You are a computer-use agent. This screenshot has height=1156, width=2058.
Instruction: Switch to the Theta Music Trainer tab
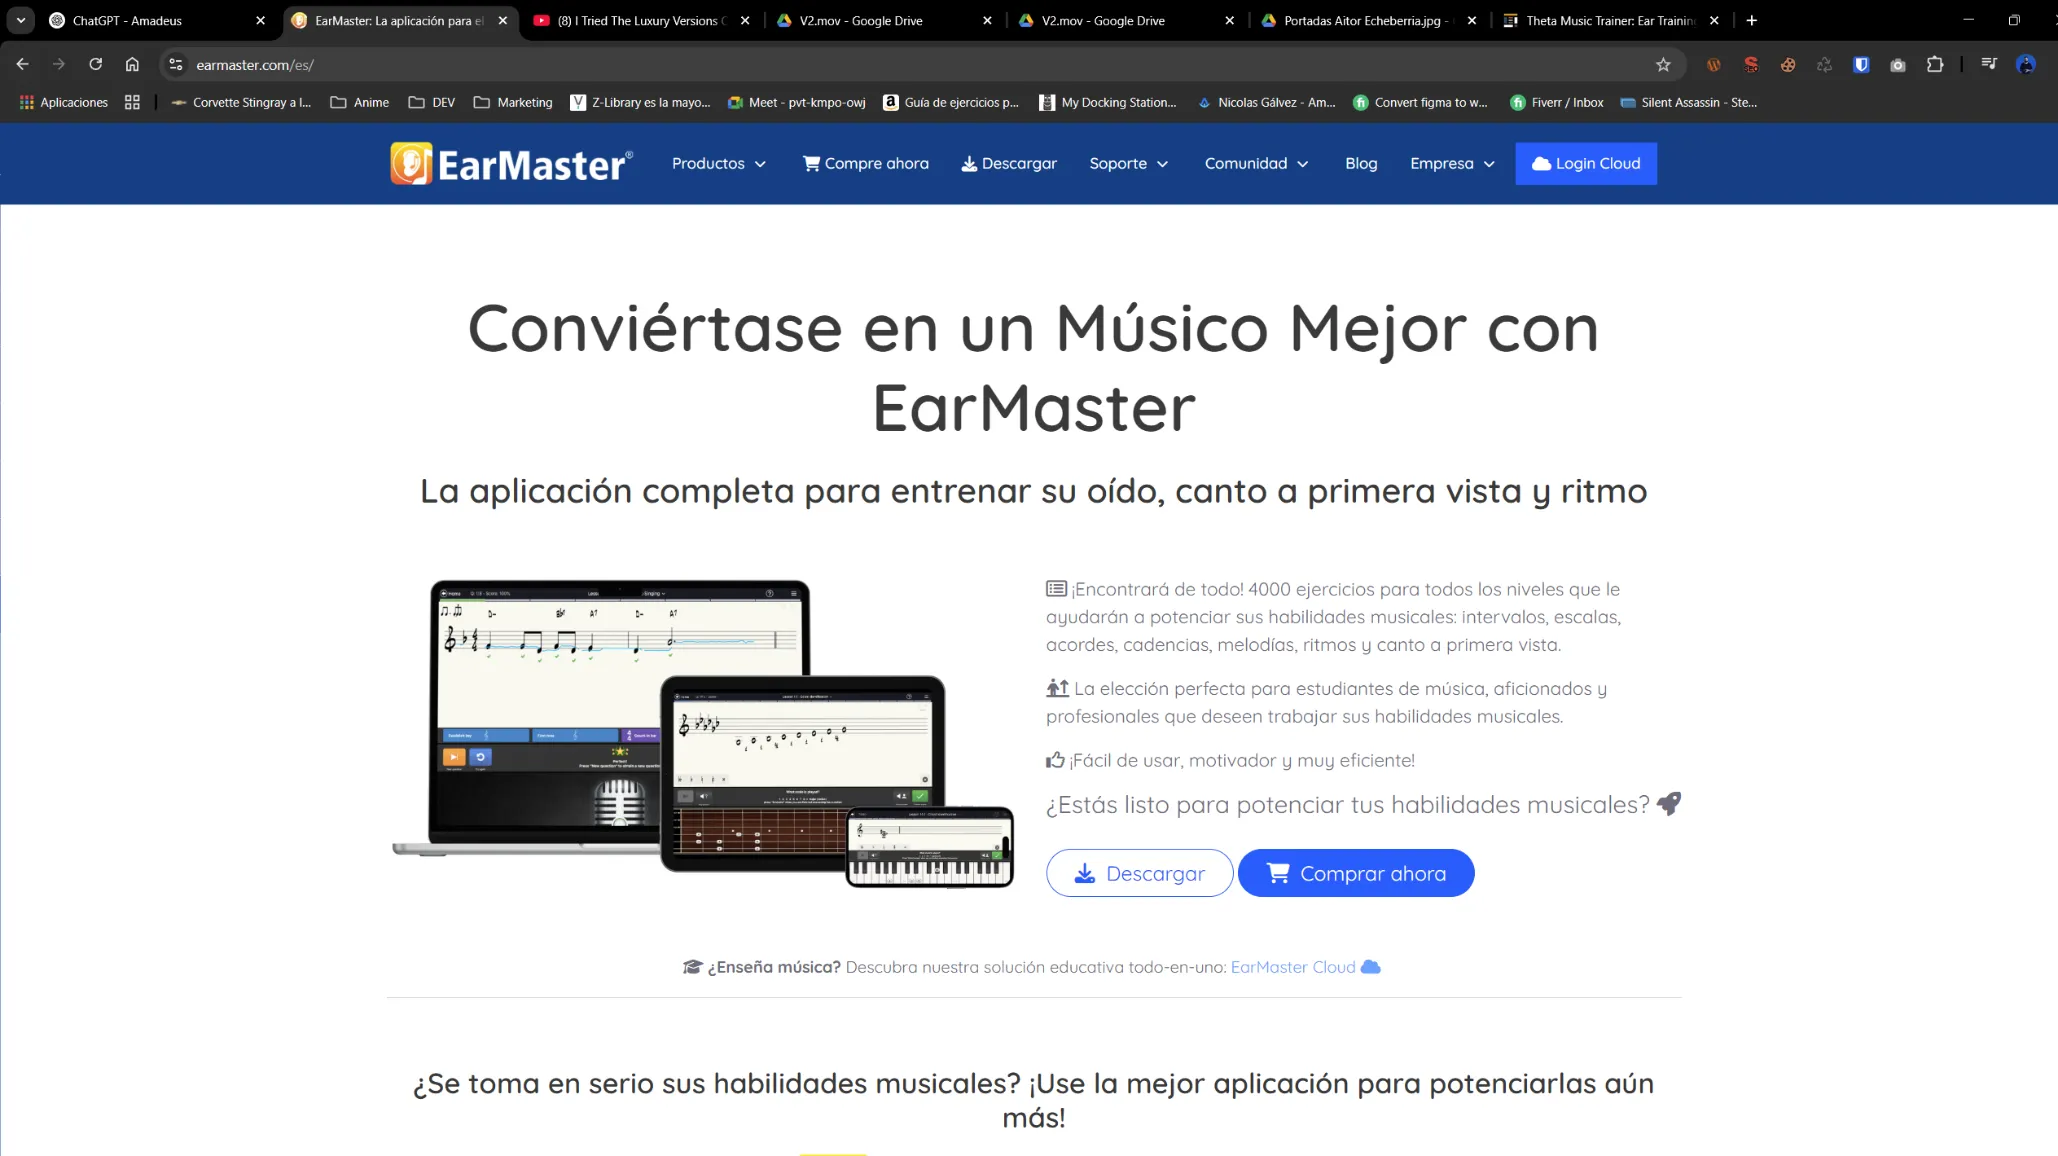click(x=1600, y=20)
